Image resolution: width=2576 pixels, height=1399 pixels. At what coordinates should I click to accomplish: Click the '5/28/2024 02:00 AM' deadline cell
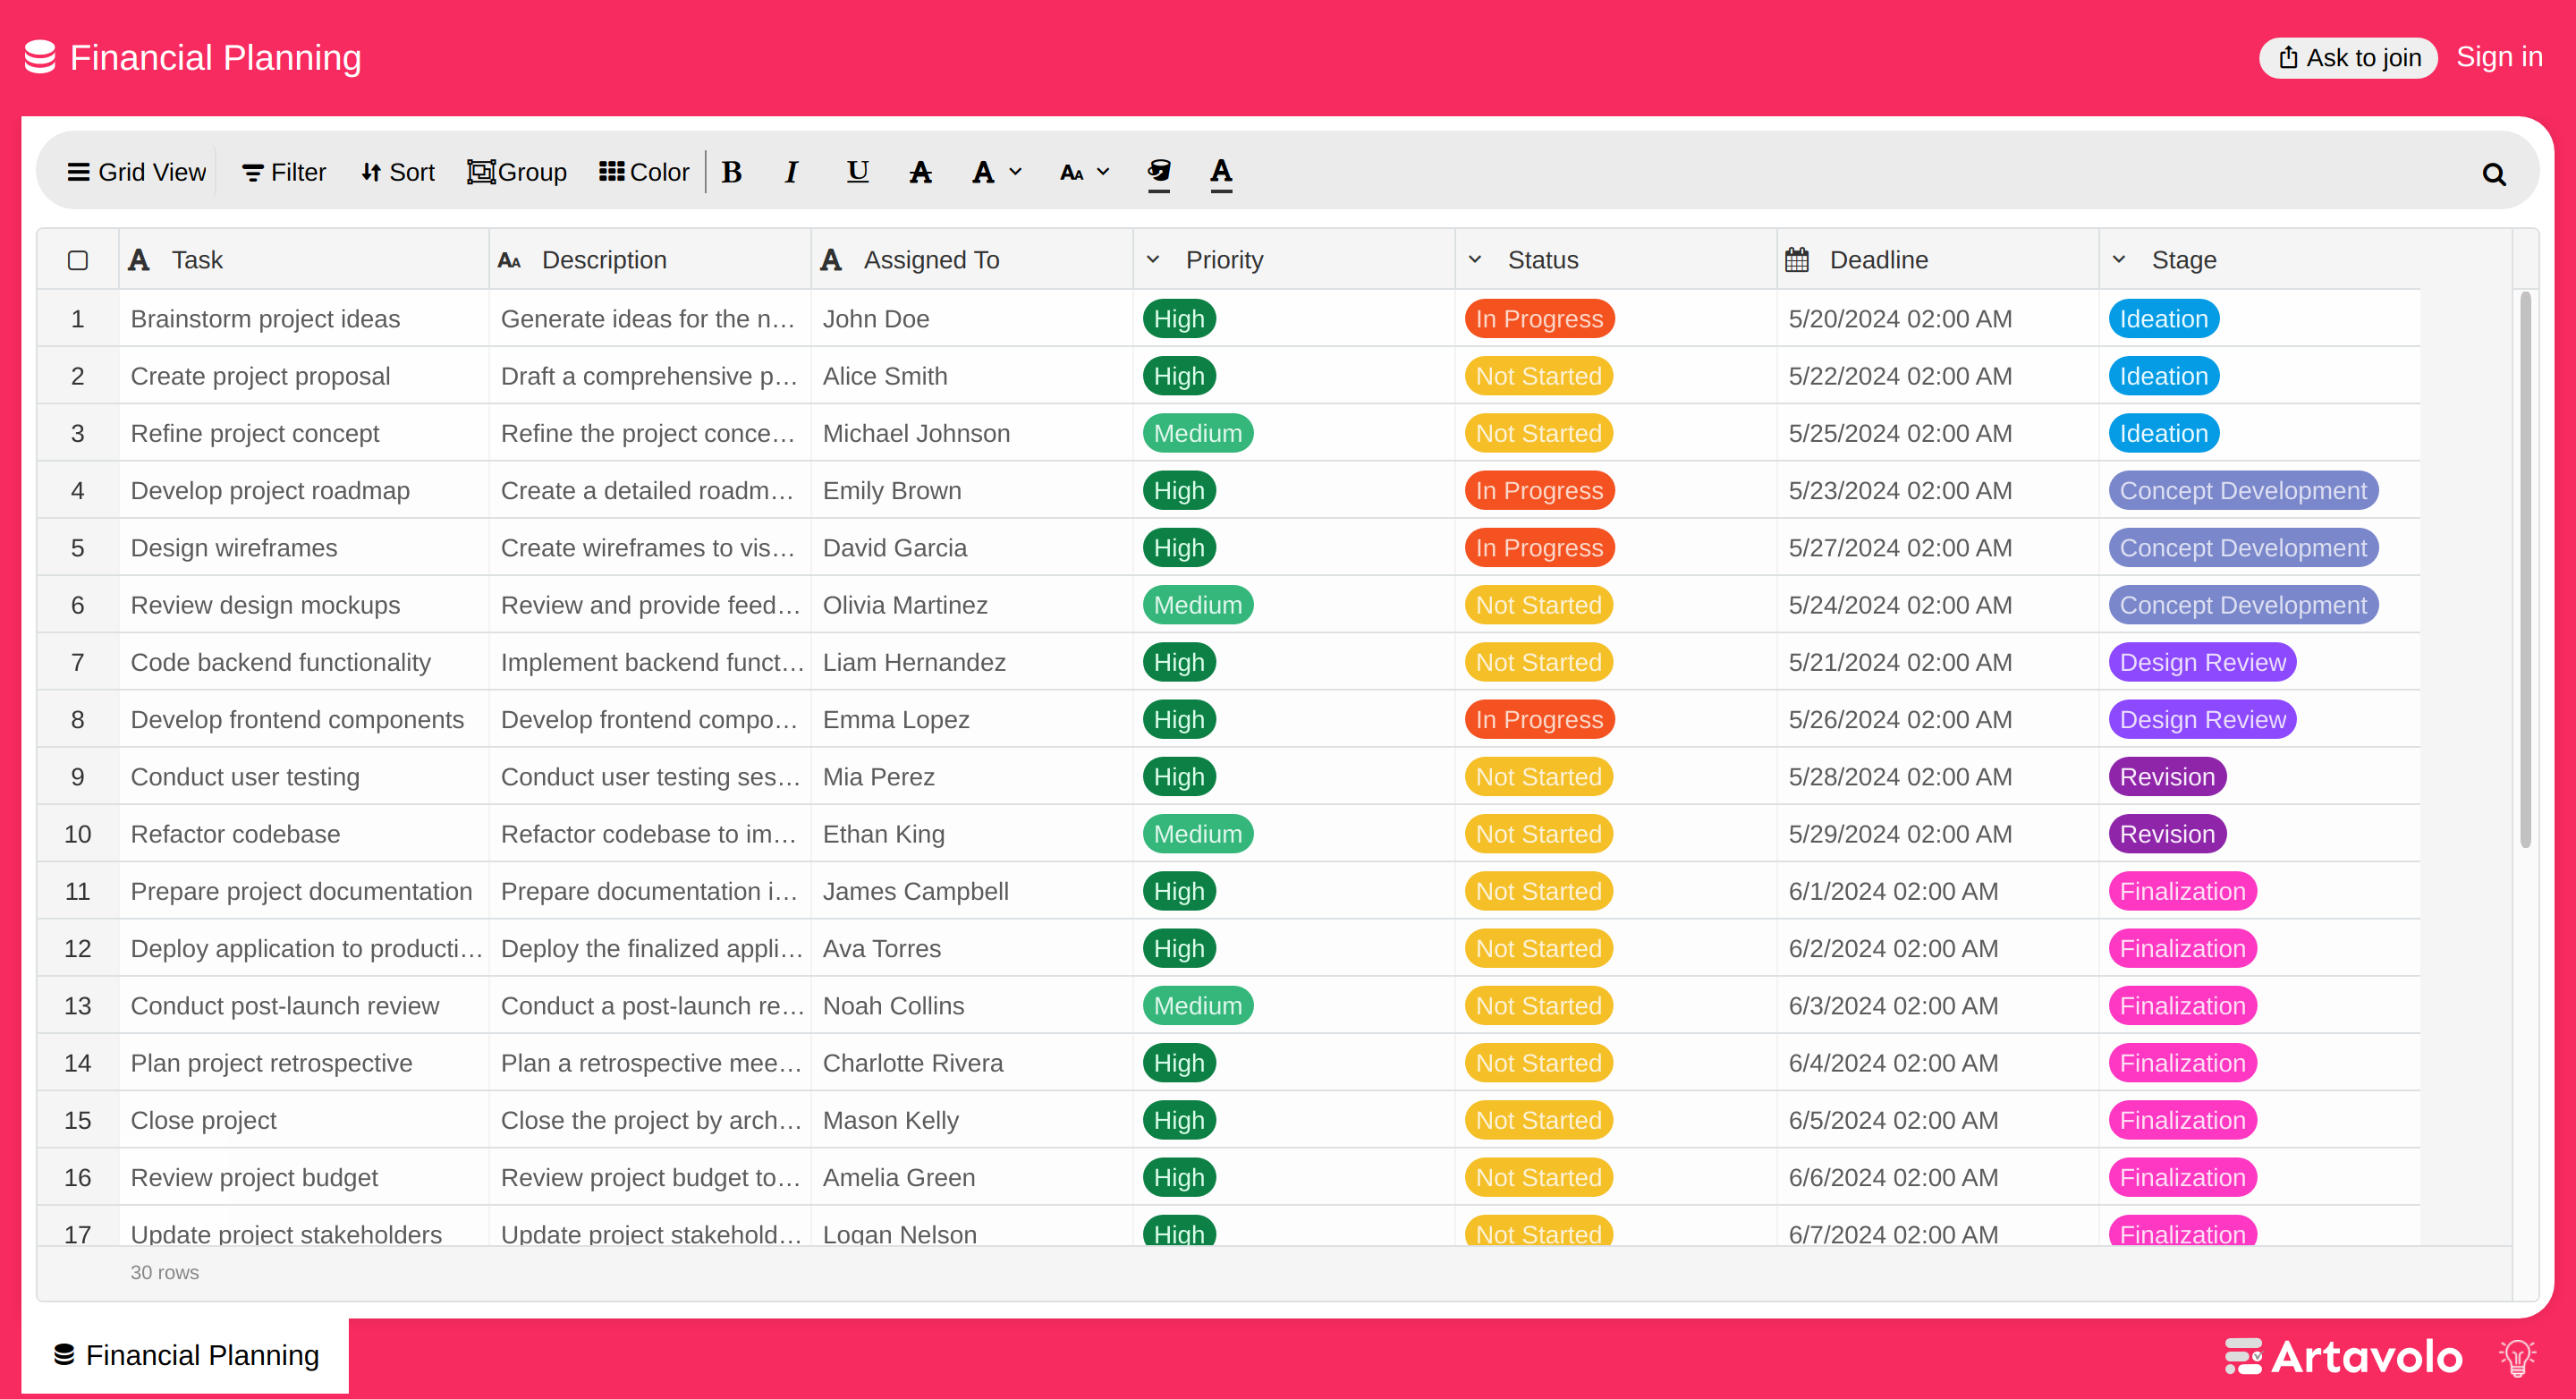(1937, 777)
